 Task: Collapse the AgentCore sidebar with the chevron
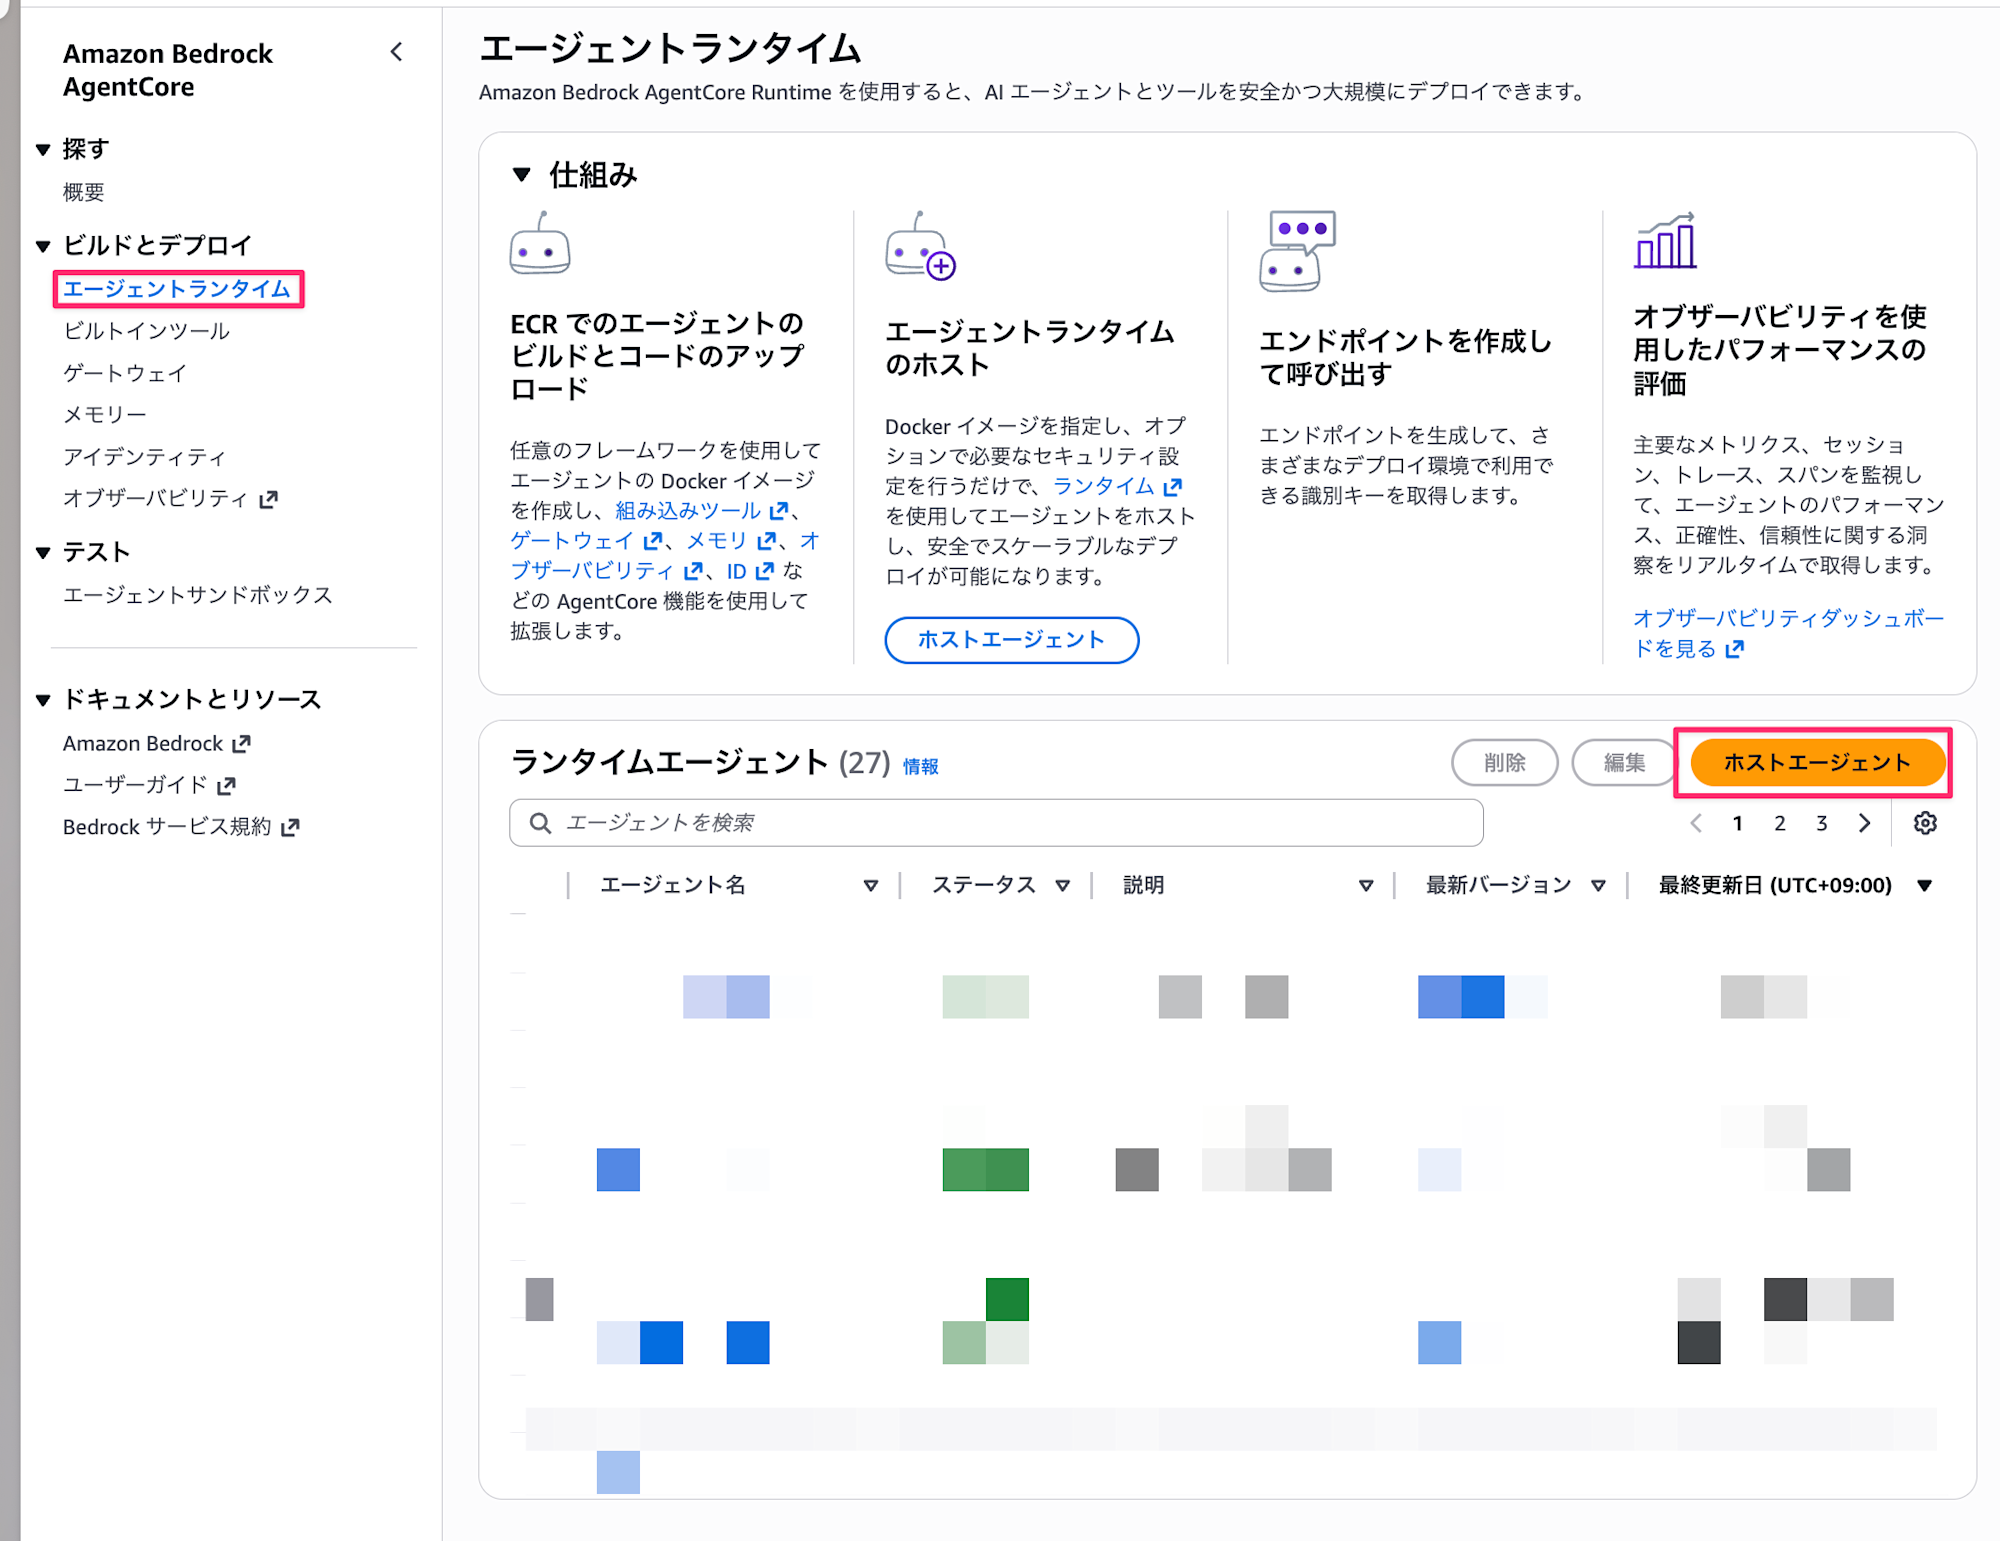click(397, 52)
